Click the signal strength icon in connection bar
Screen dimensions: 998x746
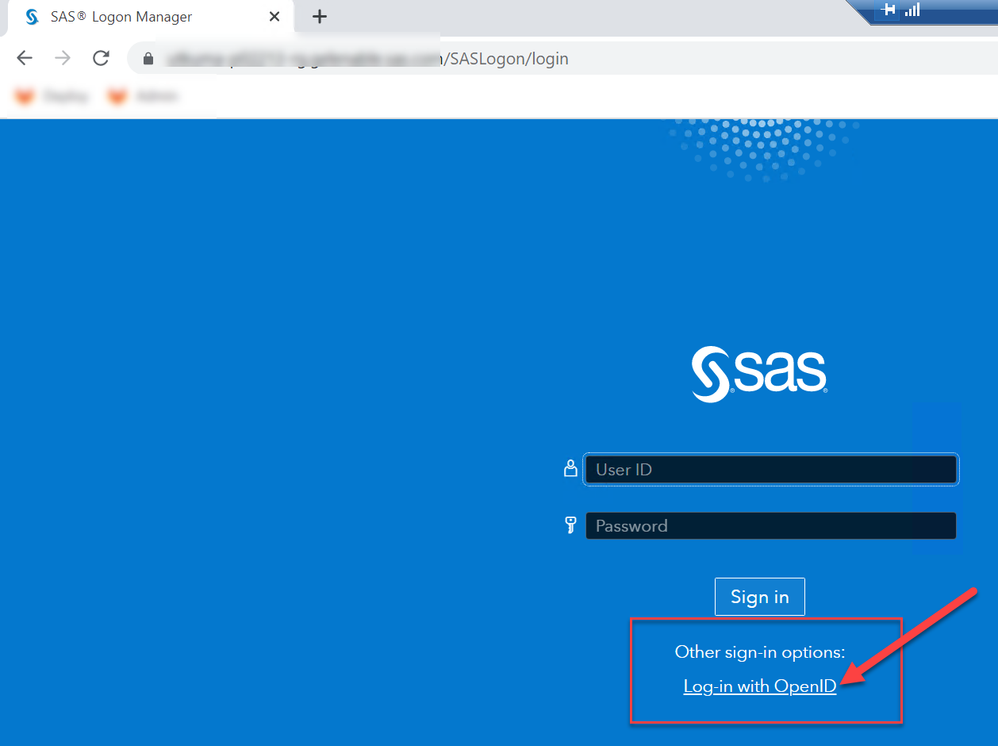[913, 10]
